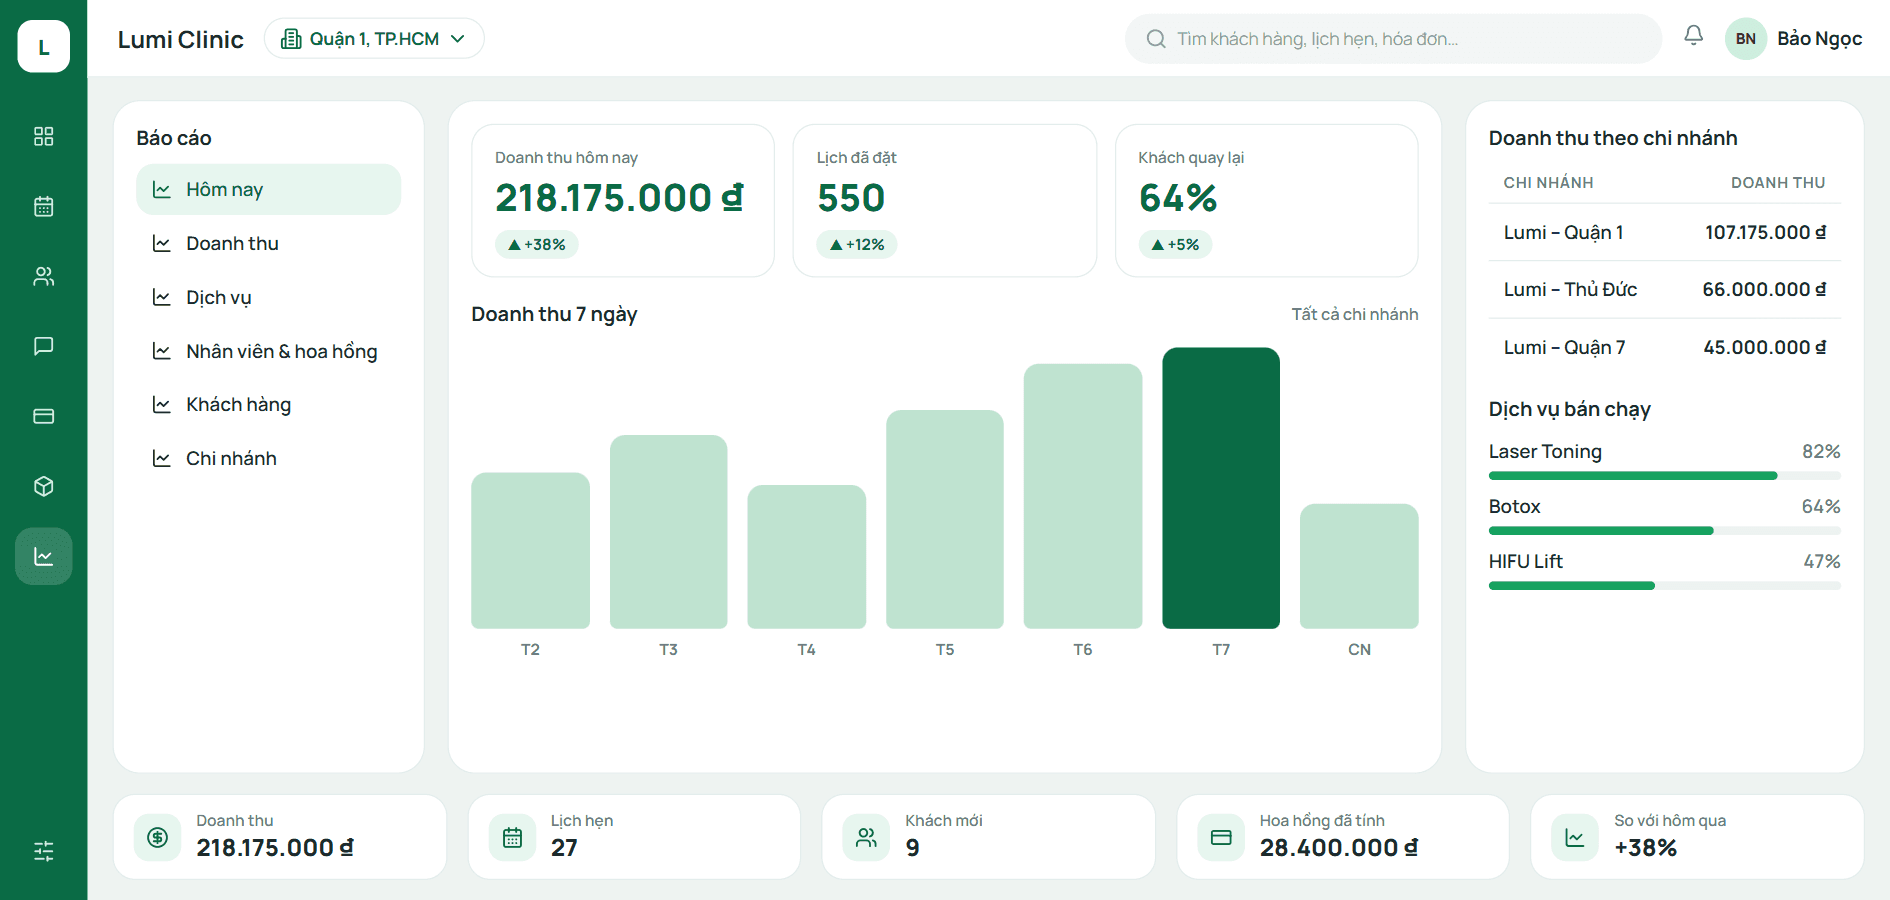
Task: Open the Chi nhánh report menu item
Action: [269, 458]
